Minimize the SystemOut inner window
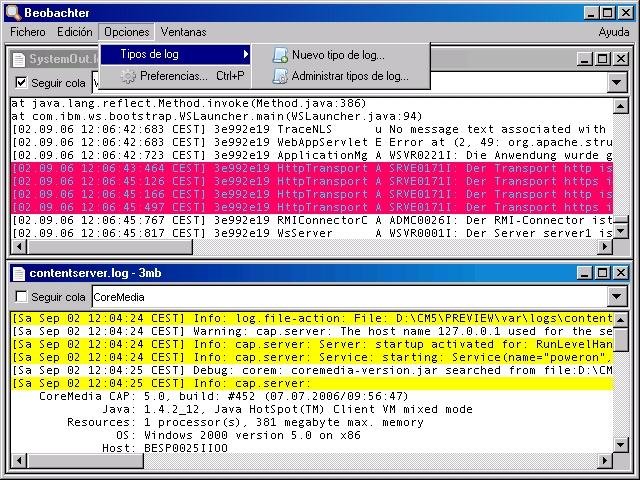This screenshot has width=640, height=480. pyautogui.click(x=584, y=59)
